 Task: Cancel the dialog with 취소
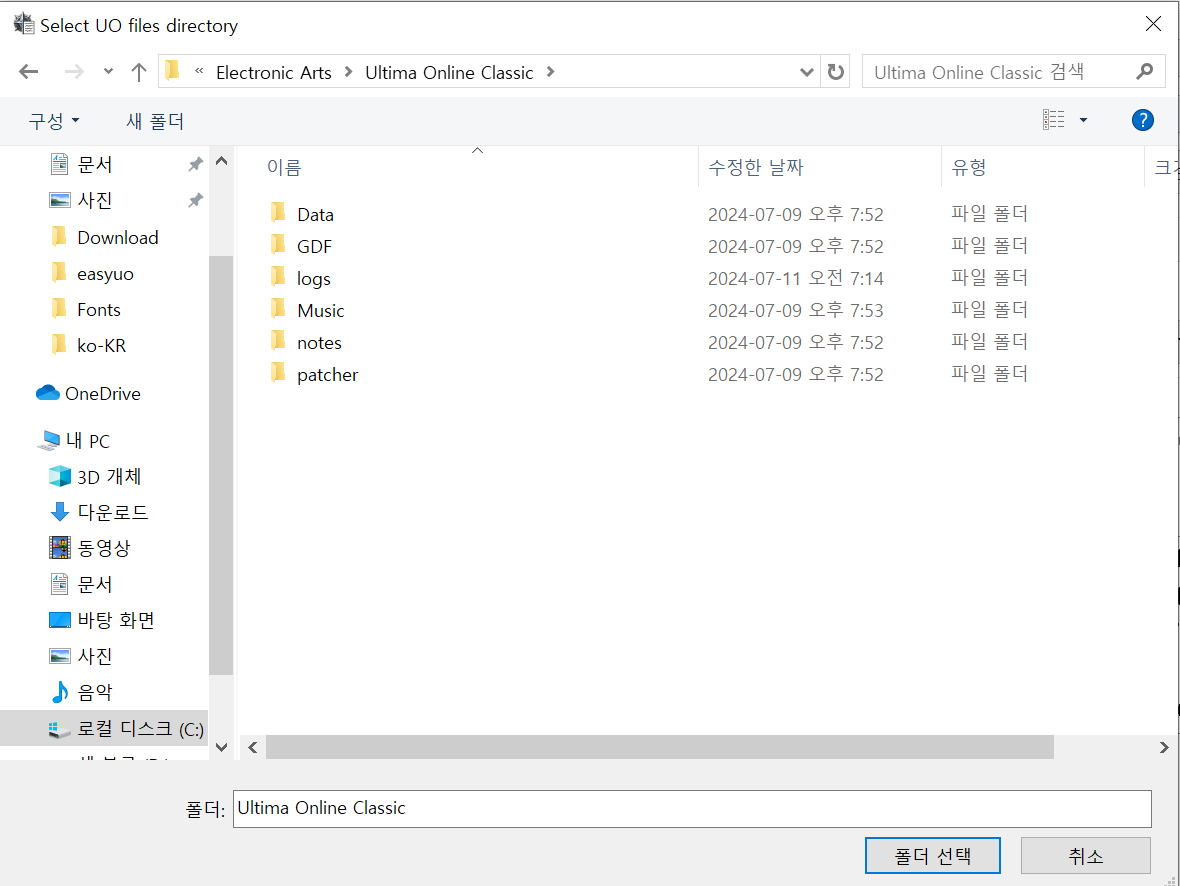(1085, 856)
